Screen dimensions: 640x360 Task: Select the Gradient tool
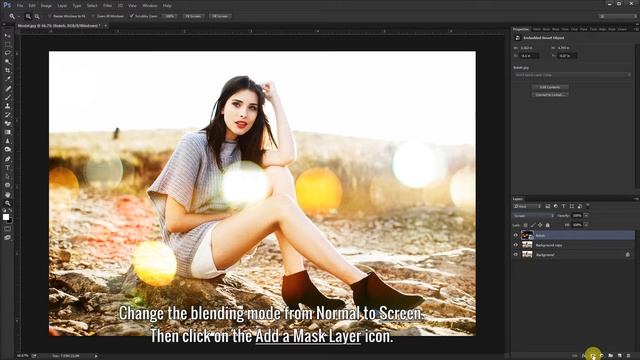point(7,132)
